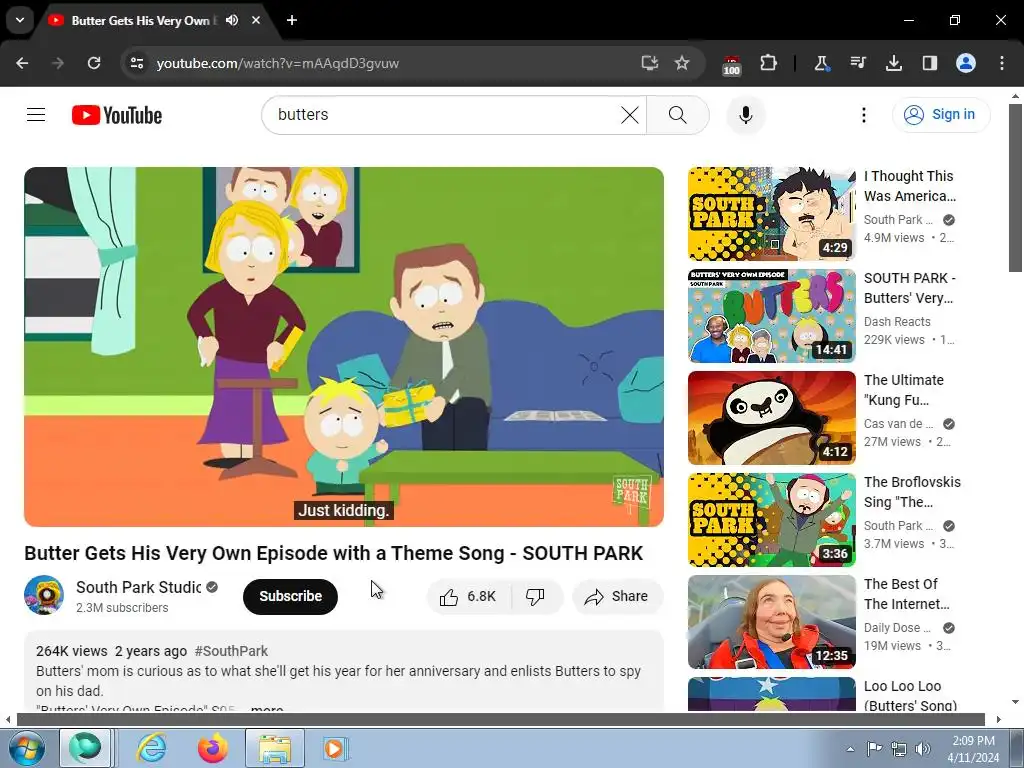Open the taskbar clock and date
Screen dimensions: 1024x768
(973, 749)
